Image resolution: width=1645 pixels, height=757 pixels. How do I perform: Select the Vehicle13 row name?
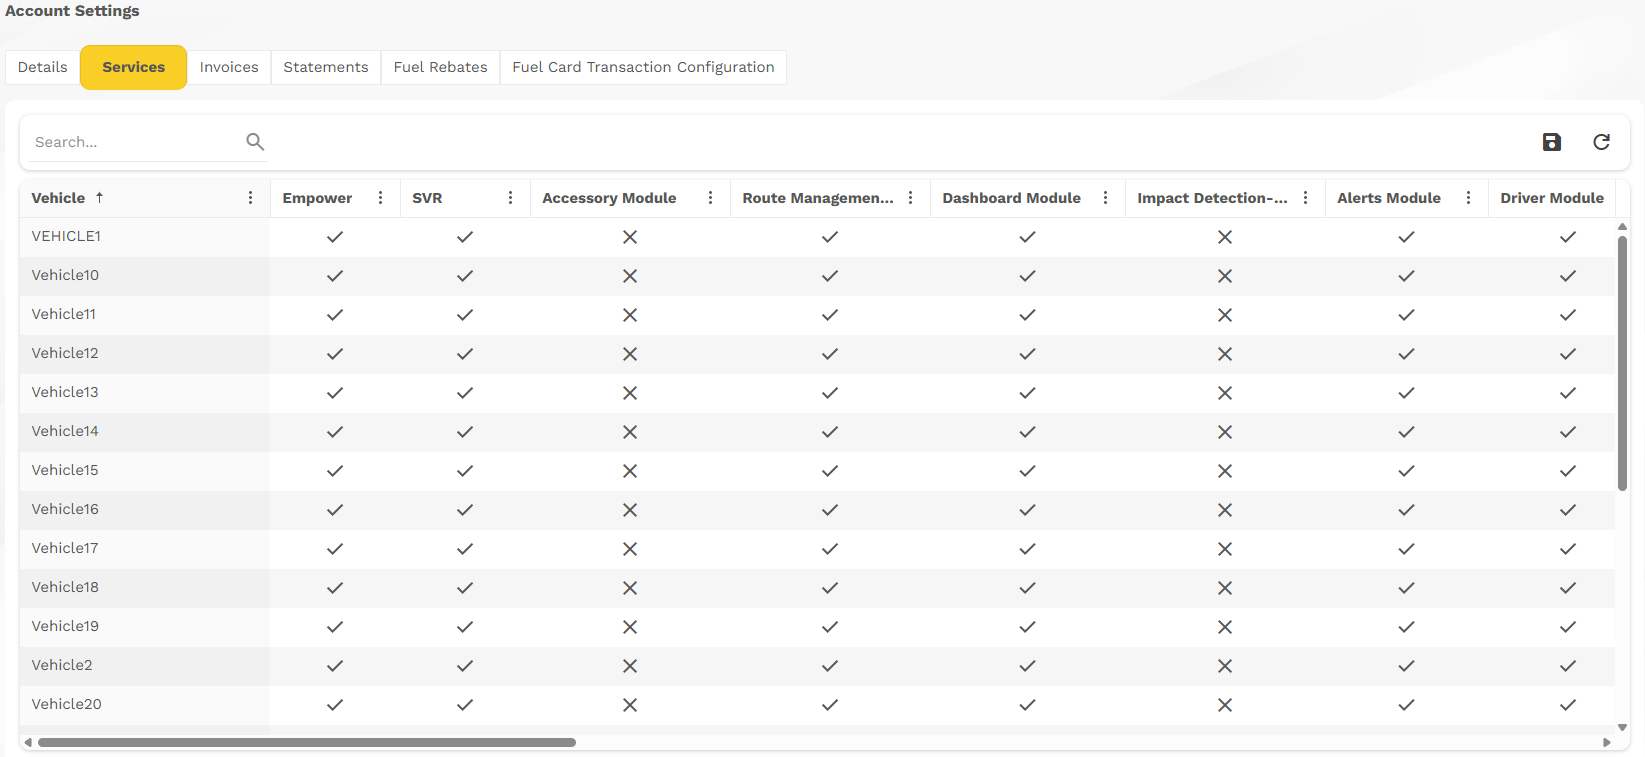[65, 393]
